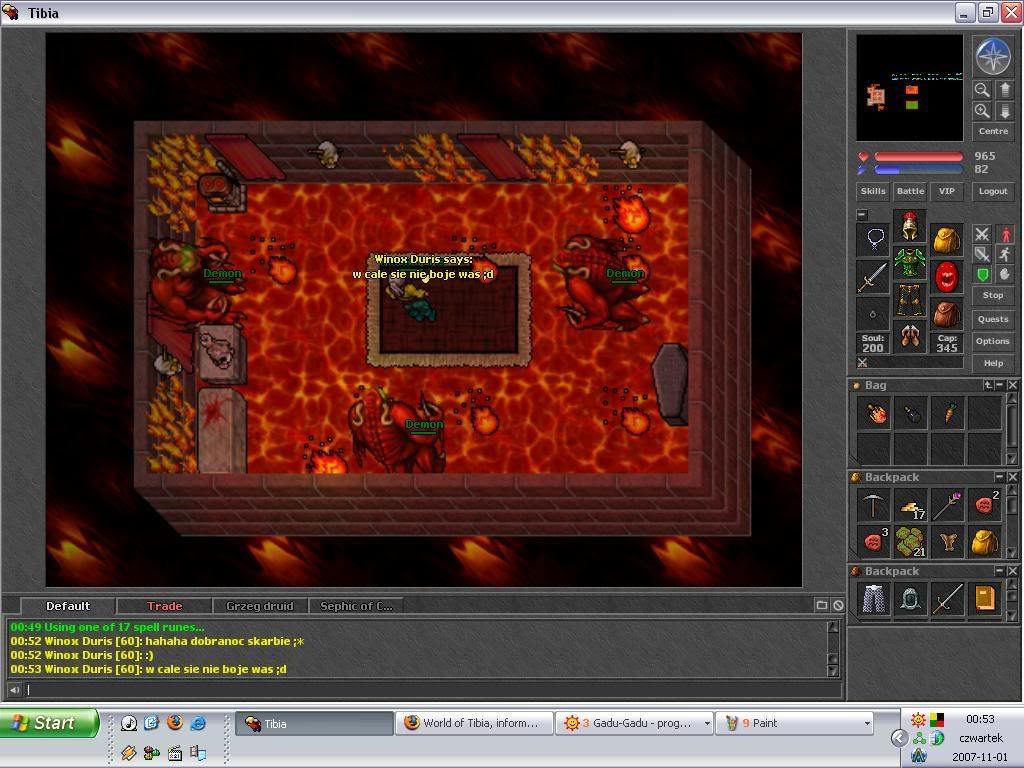Open Gadu-Gadu taskbar group dropdown arrow
The image size is (1024, 768).
coord(707,724)
